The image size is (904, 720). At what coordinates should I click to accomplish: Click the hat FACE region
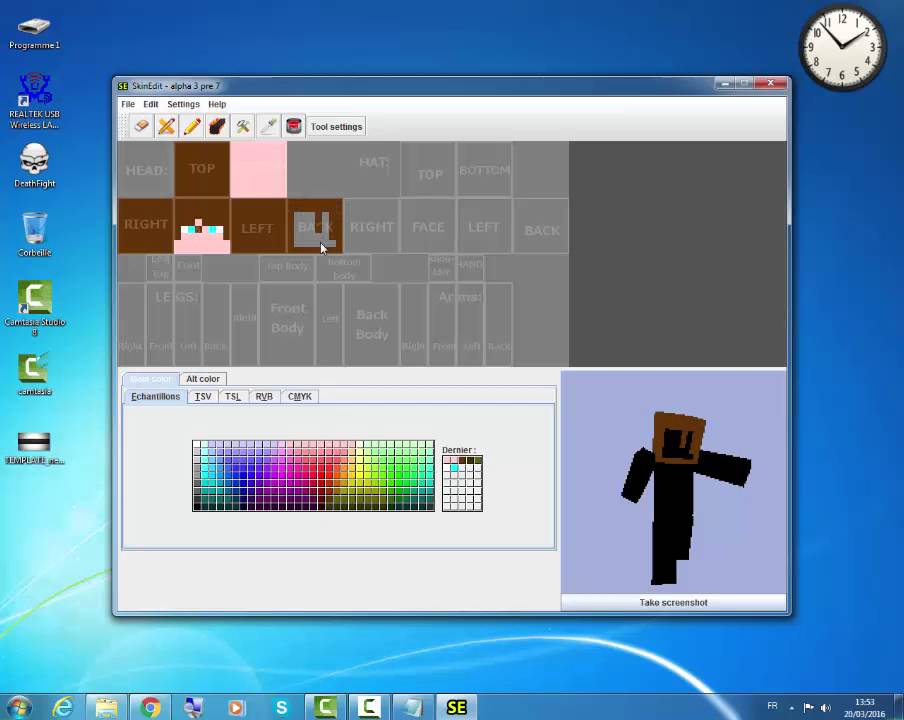click(x=428, y=227)
